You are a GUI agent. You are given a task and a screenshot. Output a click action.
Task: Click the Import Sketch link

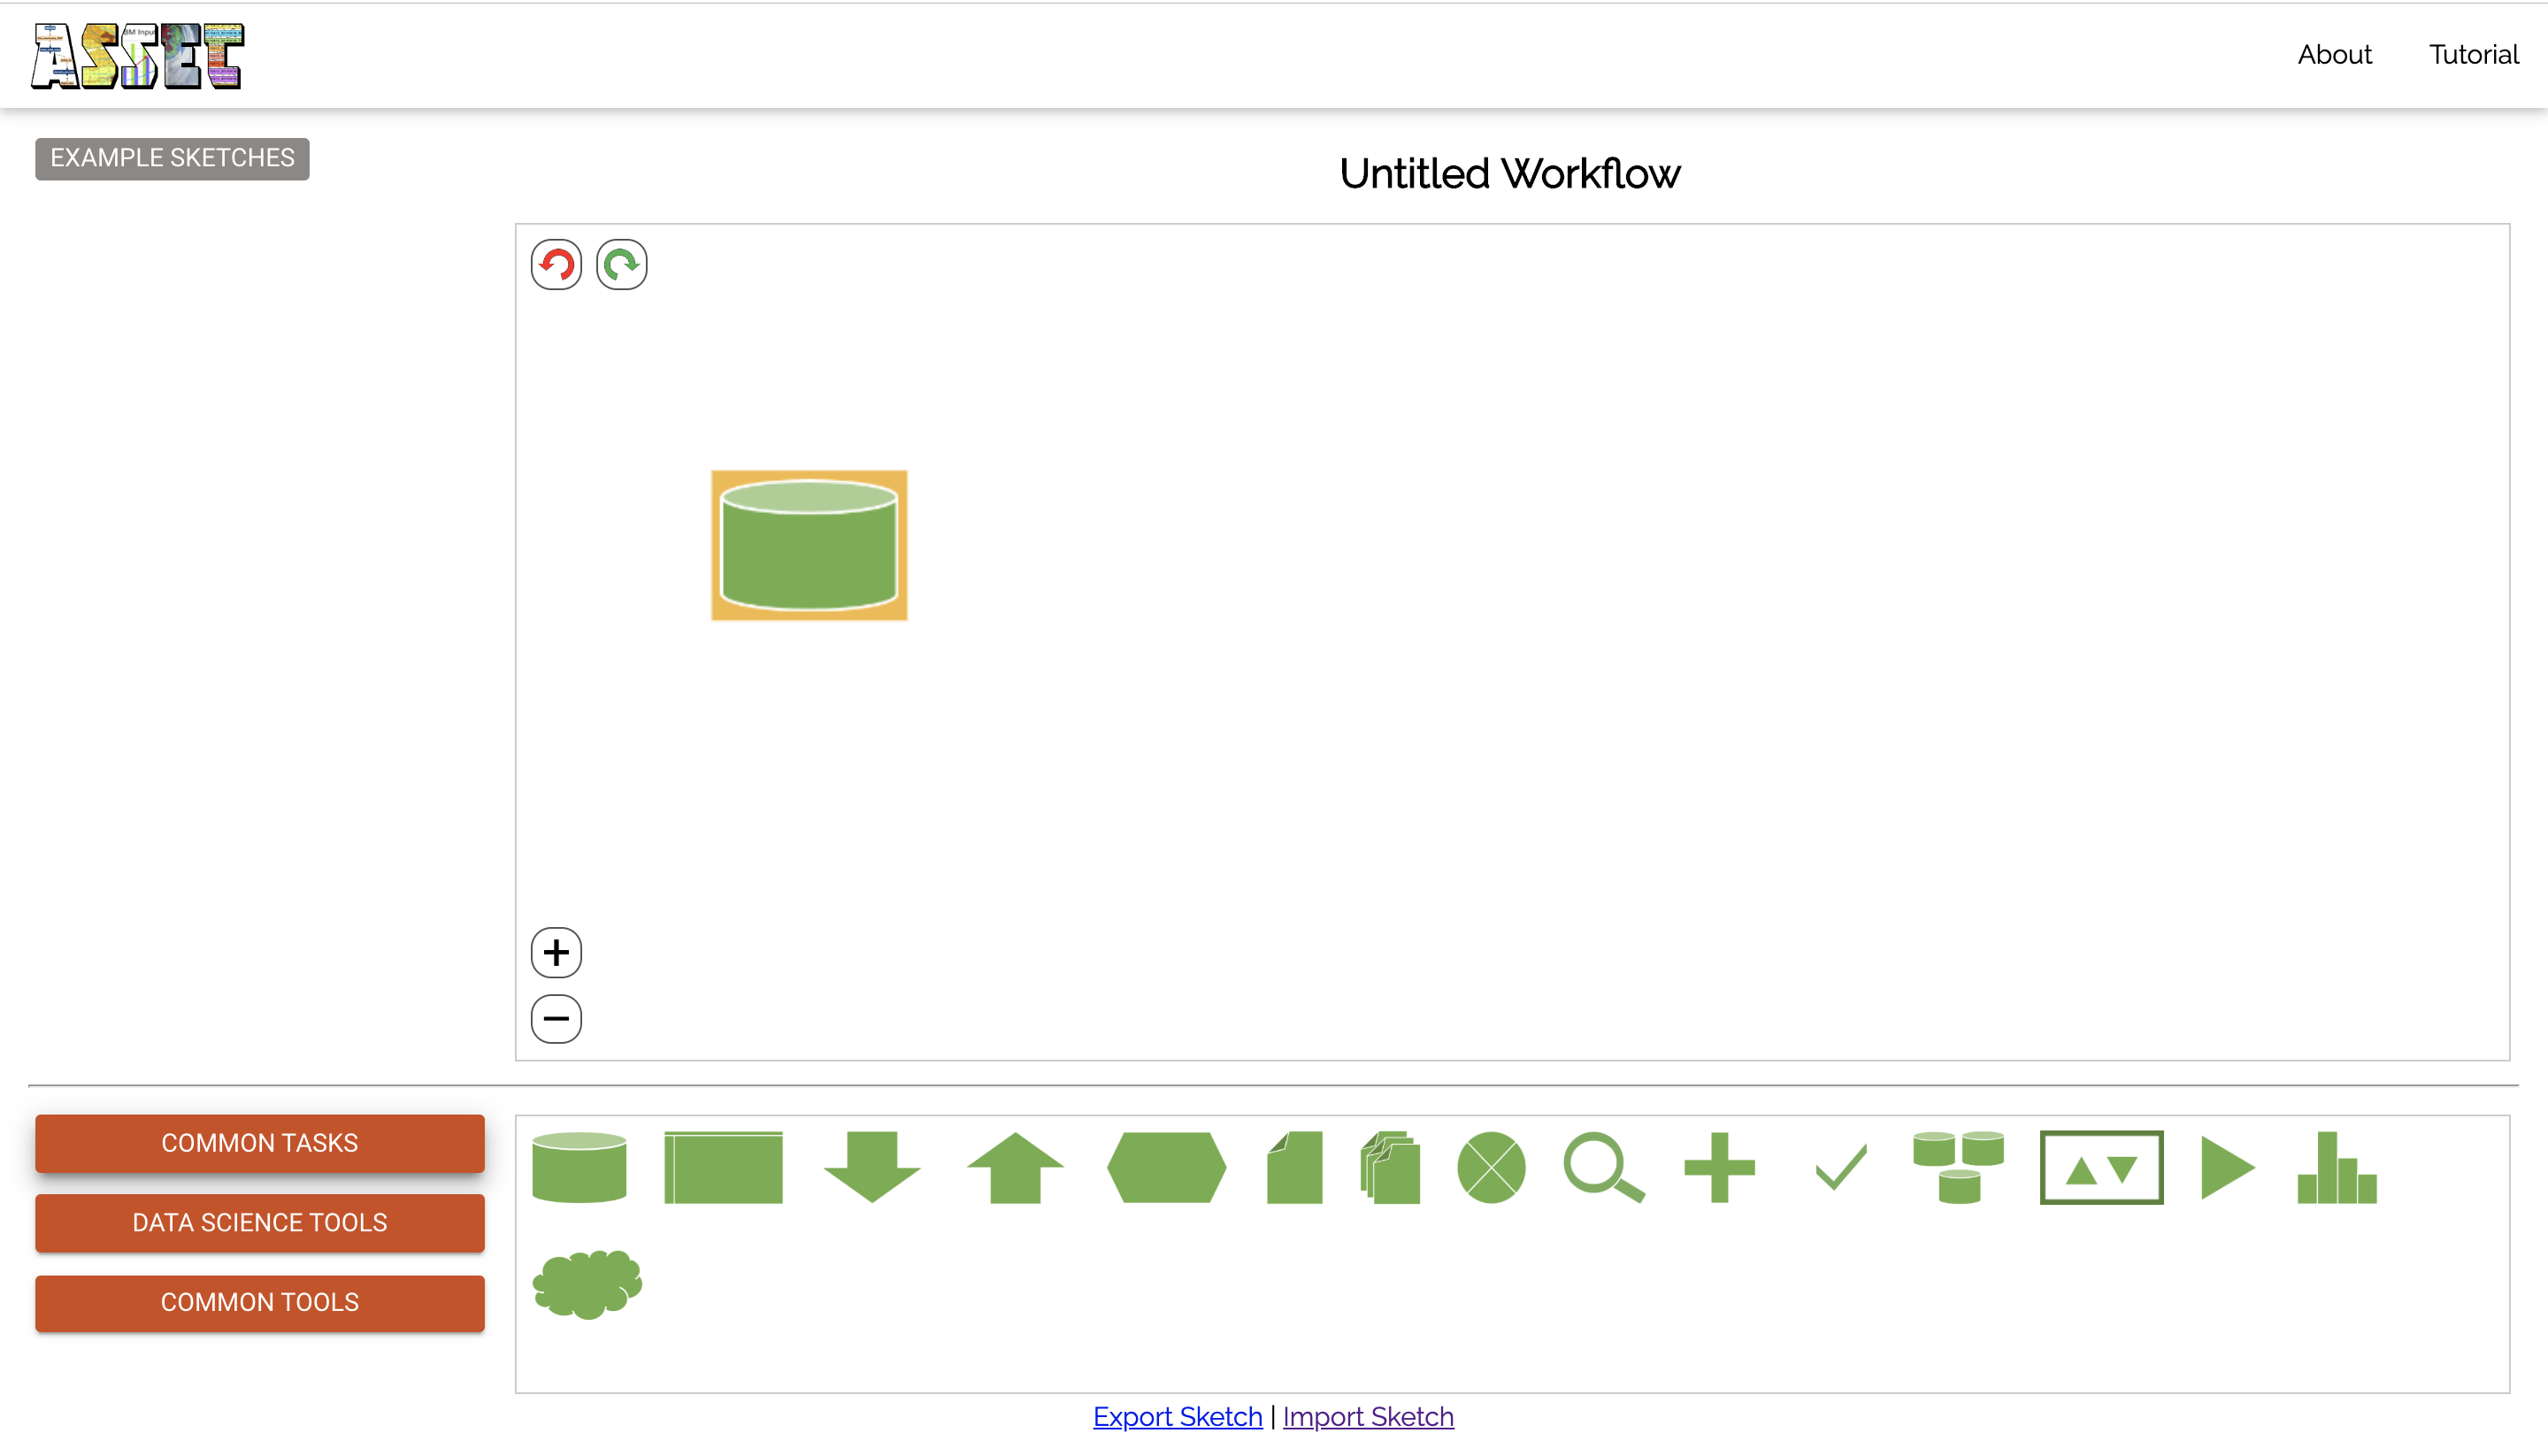[x=1367, y=1416]
